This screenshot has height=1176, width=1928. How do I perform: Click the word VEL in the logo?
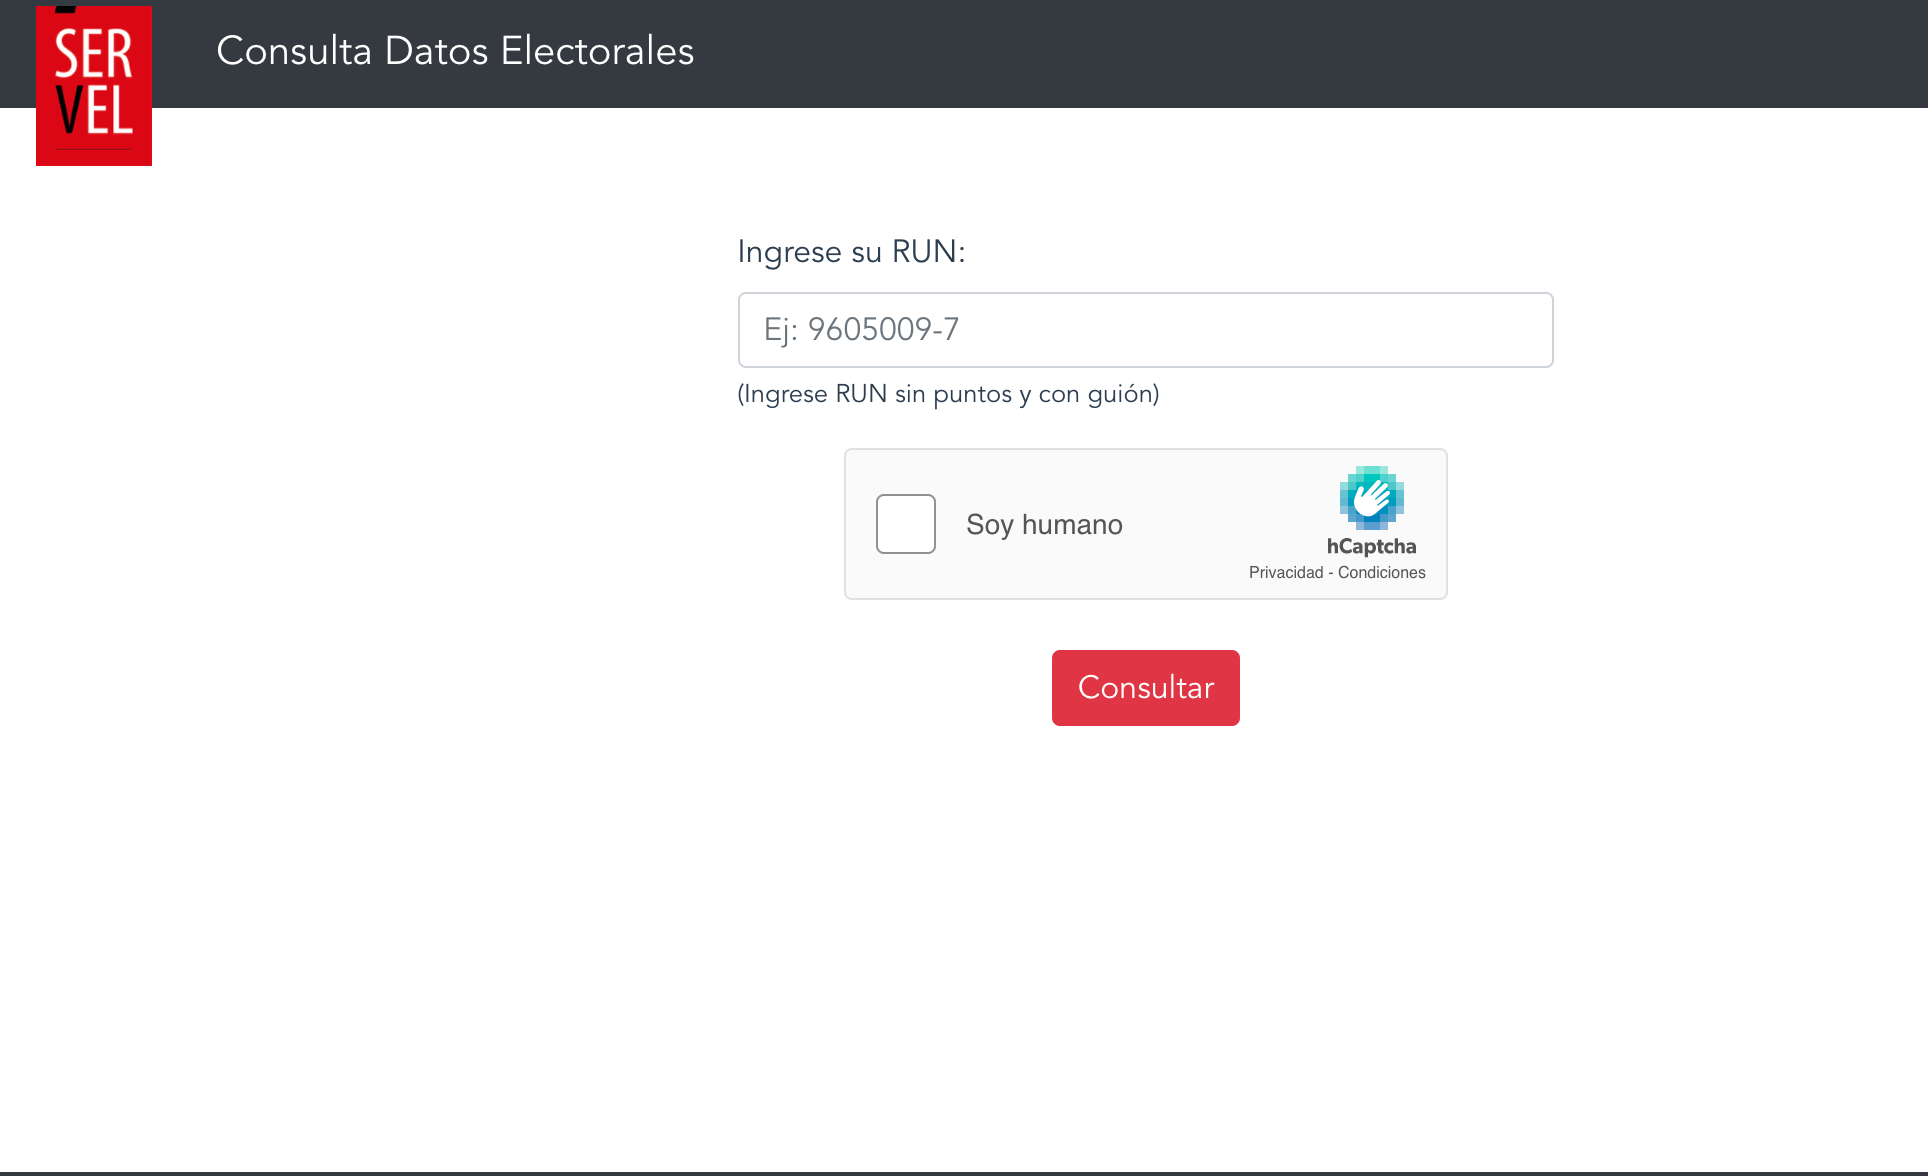[94, 111]
